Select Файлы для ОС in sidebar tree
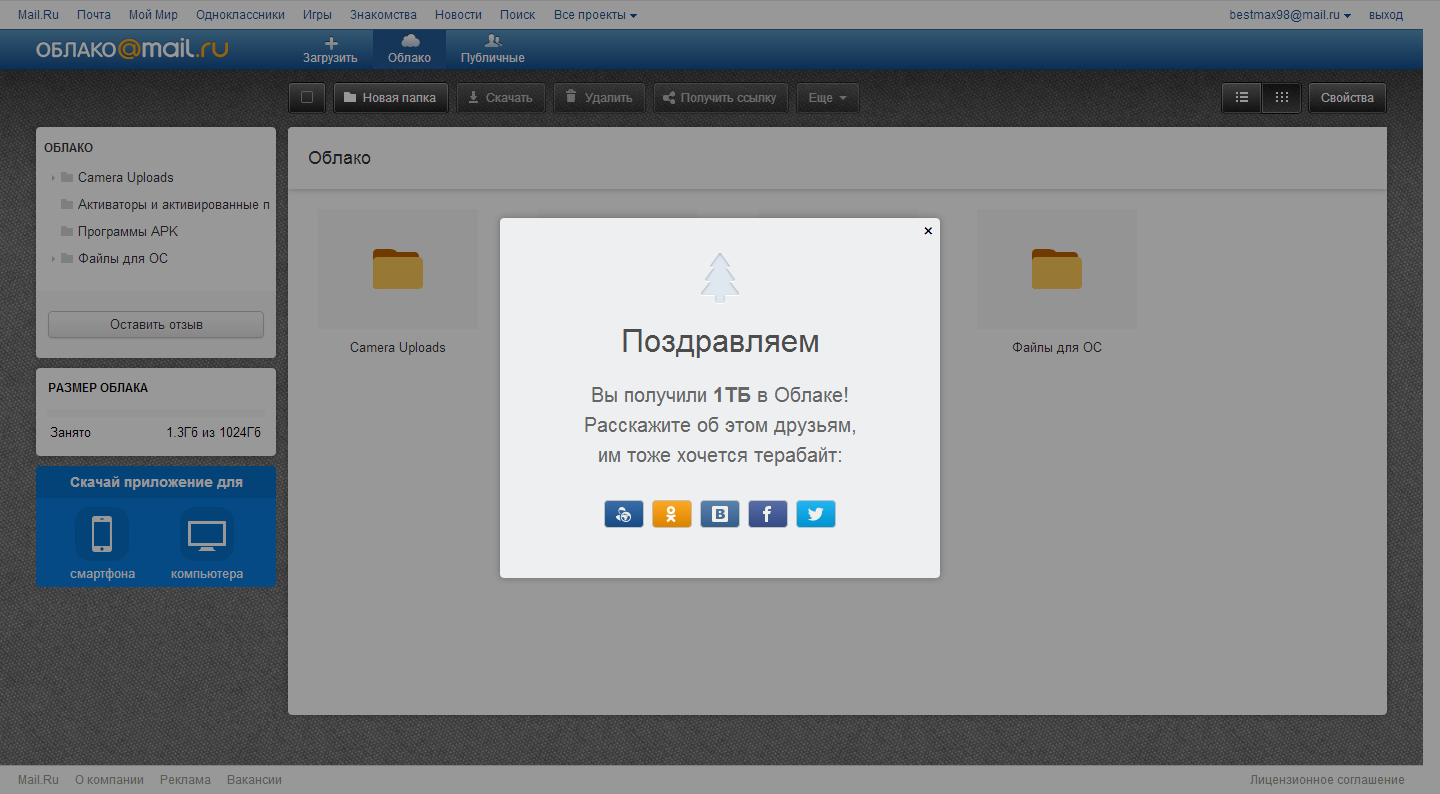Image resolution: width=1440 pixels, height=794 pixels. point(123,259)
